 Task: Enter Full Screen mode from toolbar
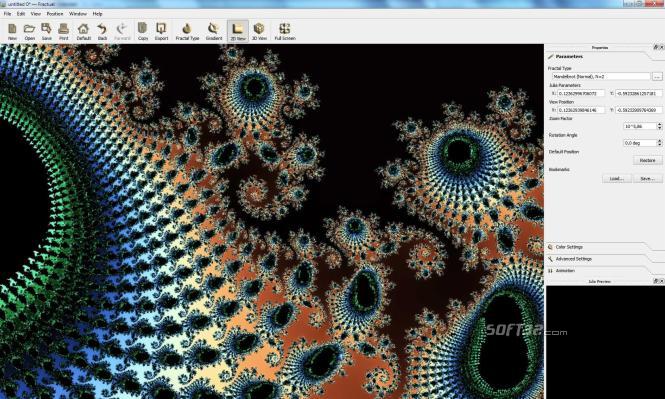point(285,32)
